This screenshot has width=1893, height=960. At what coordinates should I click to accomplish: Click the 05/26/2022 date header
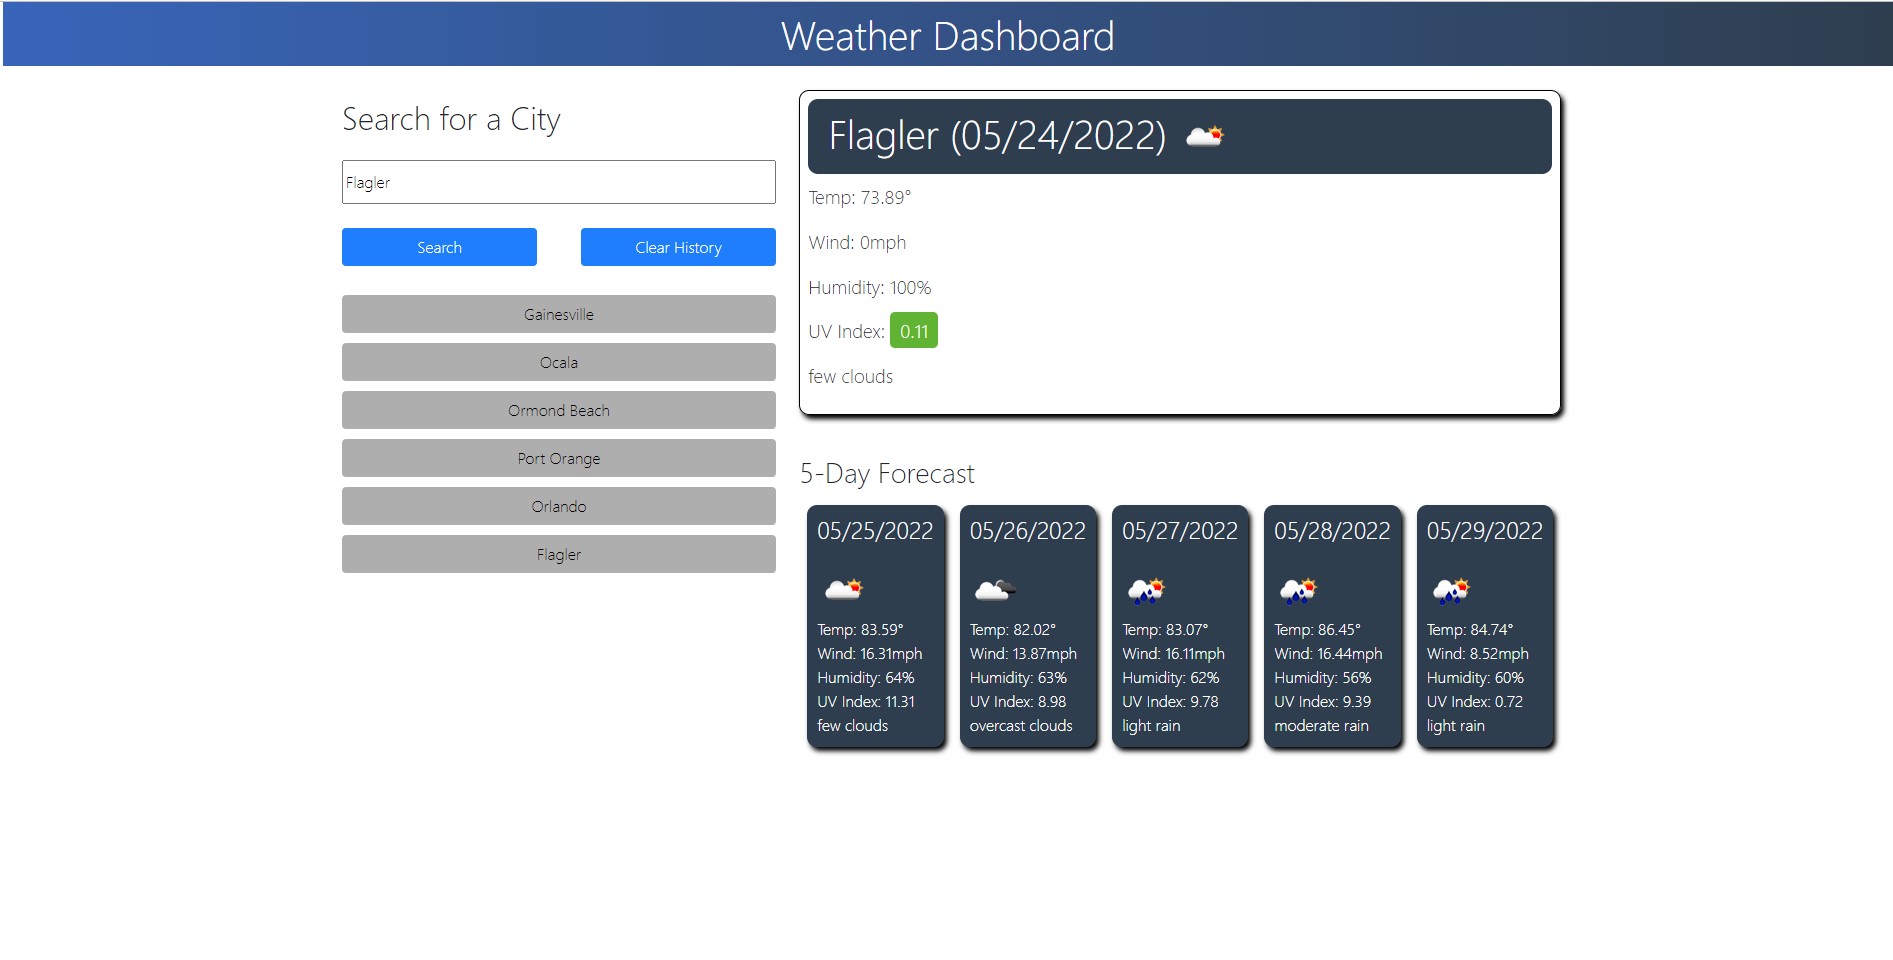(x=1028, y=531)
